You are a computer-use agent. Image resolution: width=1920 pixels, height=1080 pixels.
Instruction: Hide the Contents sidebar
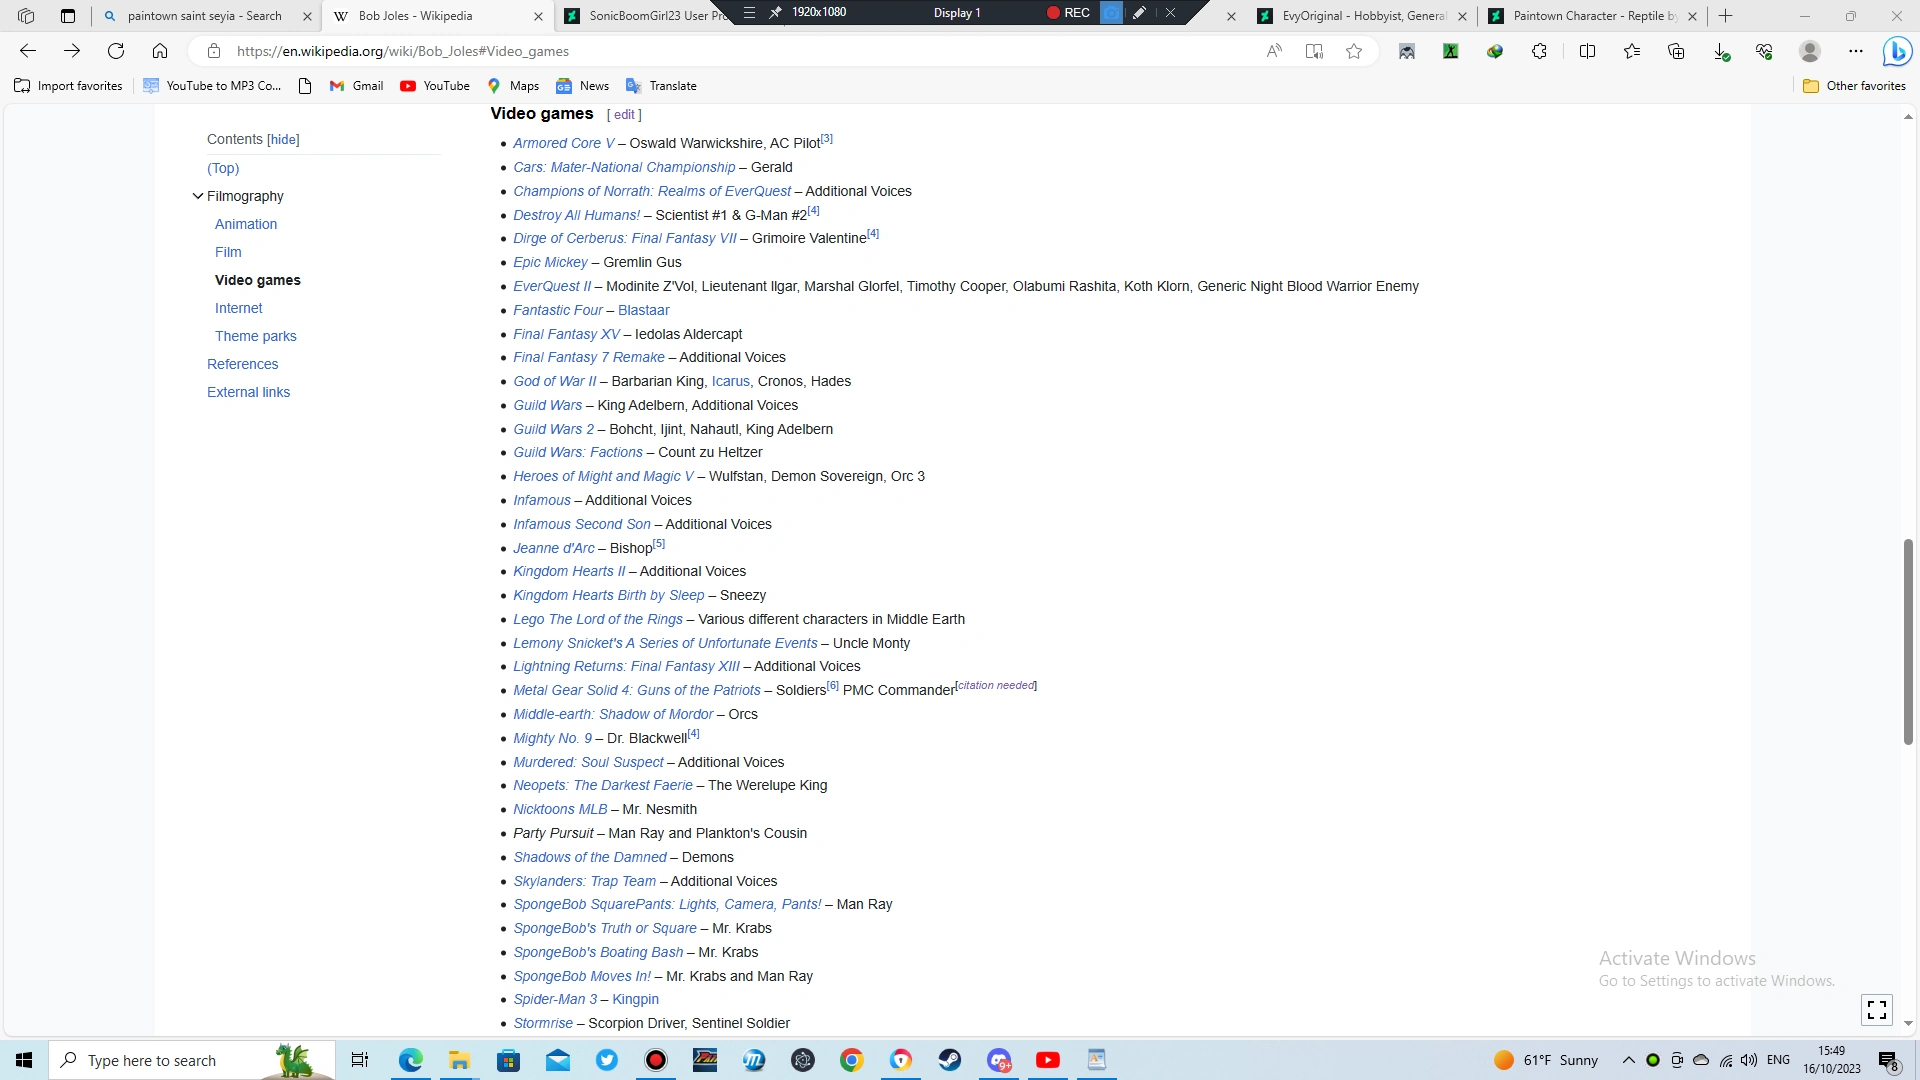point(283,139)
